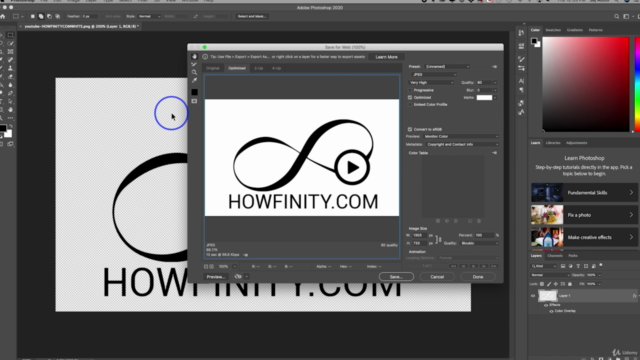Switch to the 2-Up tab

tap(259, 68)
